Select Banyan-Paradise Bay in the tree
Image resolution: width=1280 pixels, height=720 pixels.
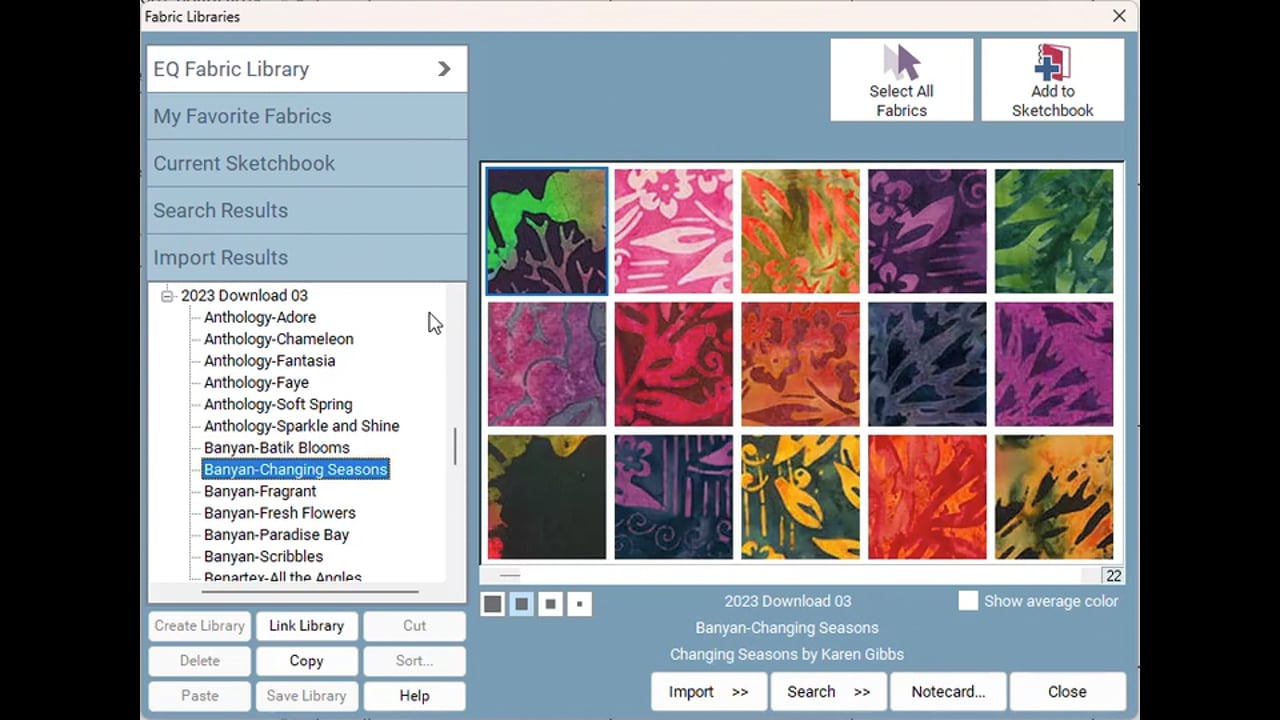point(276,535)
